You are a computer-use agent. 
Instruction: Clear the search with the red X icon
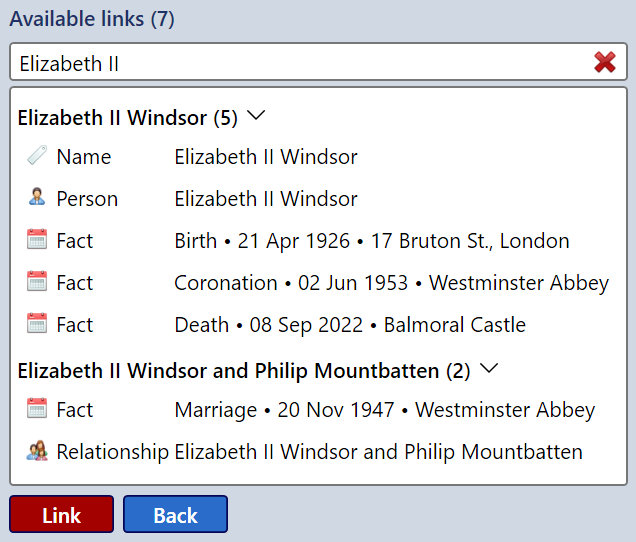605,62
